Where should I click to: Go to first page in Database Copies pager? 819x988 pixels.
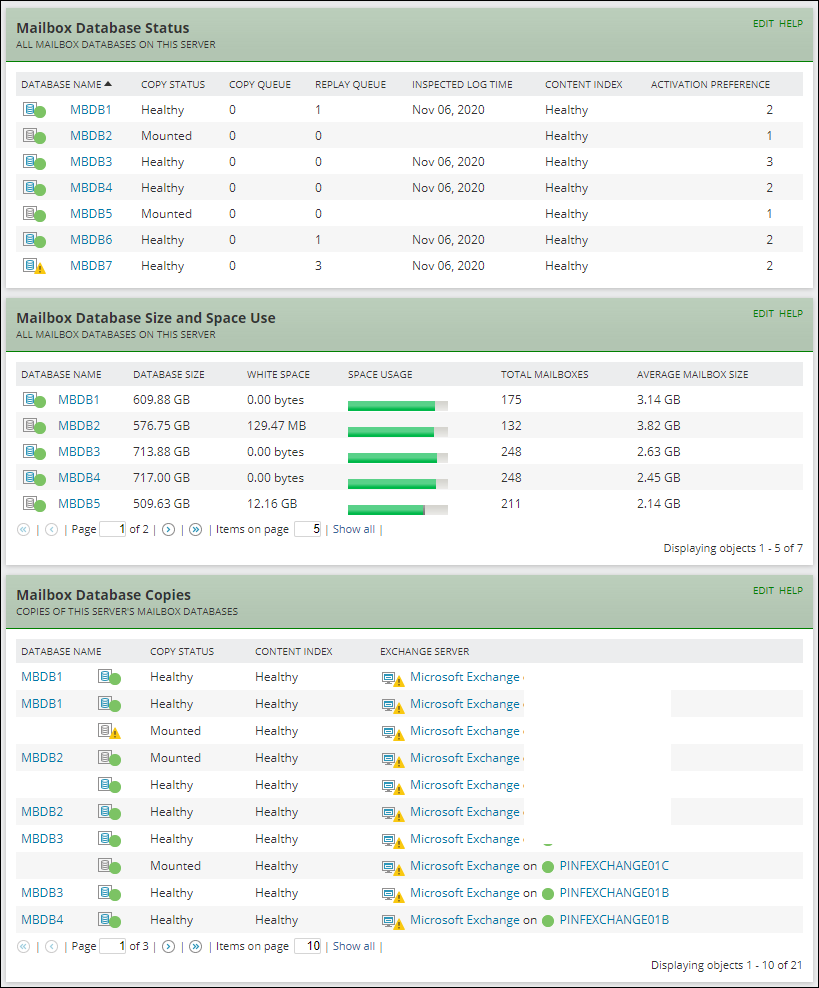tap(23, 946)
